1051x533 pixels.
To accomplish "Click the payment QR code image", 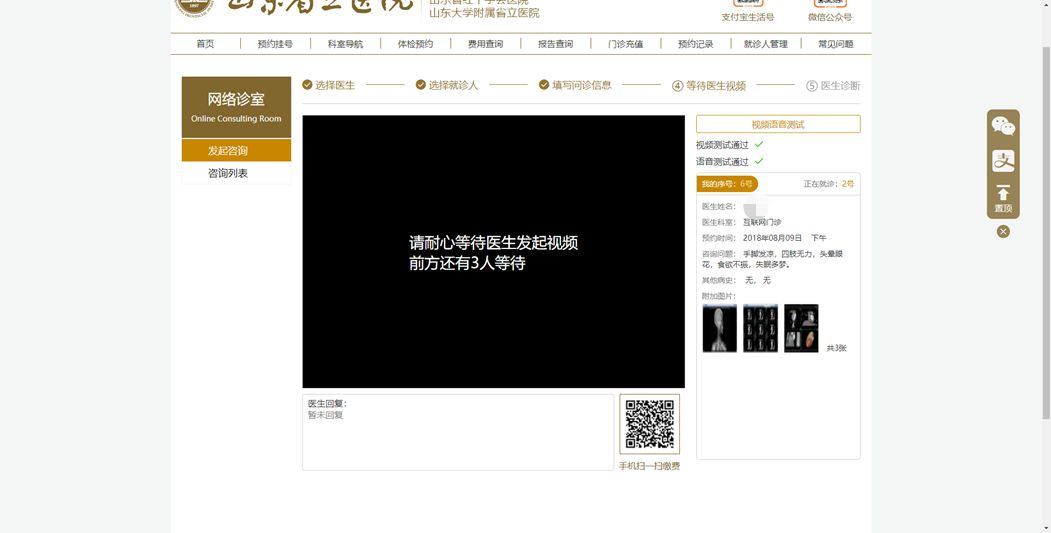I will [x=649, y=425].
